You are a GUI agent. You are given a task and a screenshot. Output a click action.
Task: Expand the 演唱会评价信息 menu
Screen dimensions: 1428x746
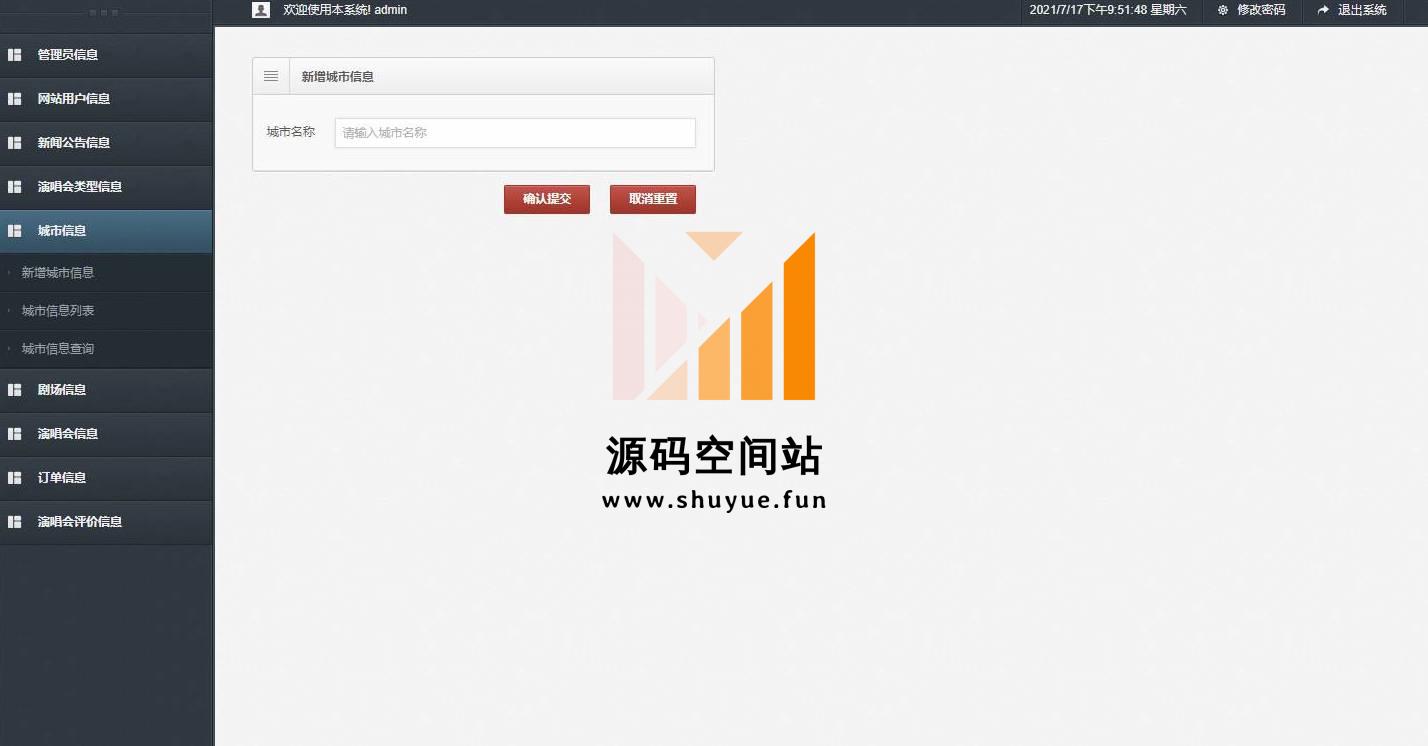106,522
